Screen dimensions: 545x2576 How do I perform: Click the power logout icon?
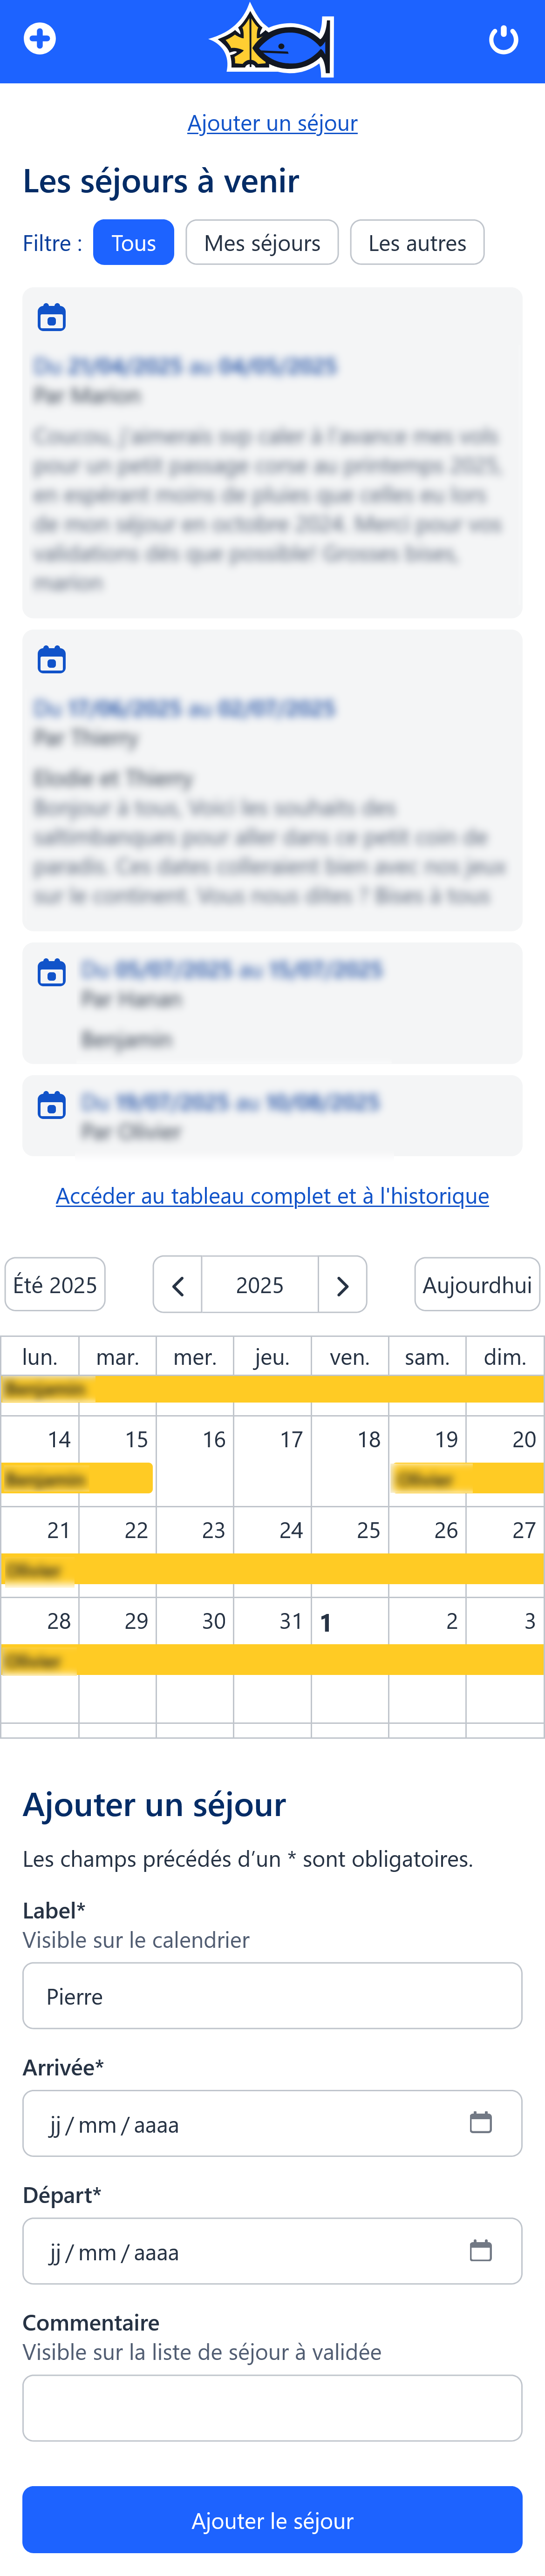pos(503,39)
